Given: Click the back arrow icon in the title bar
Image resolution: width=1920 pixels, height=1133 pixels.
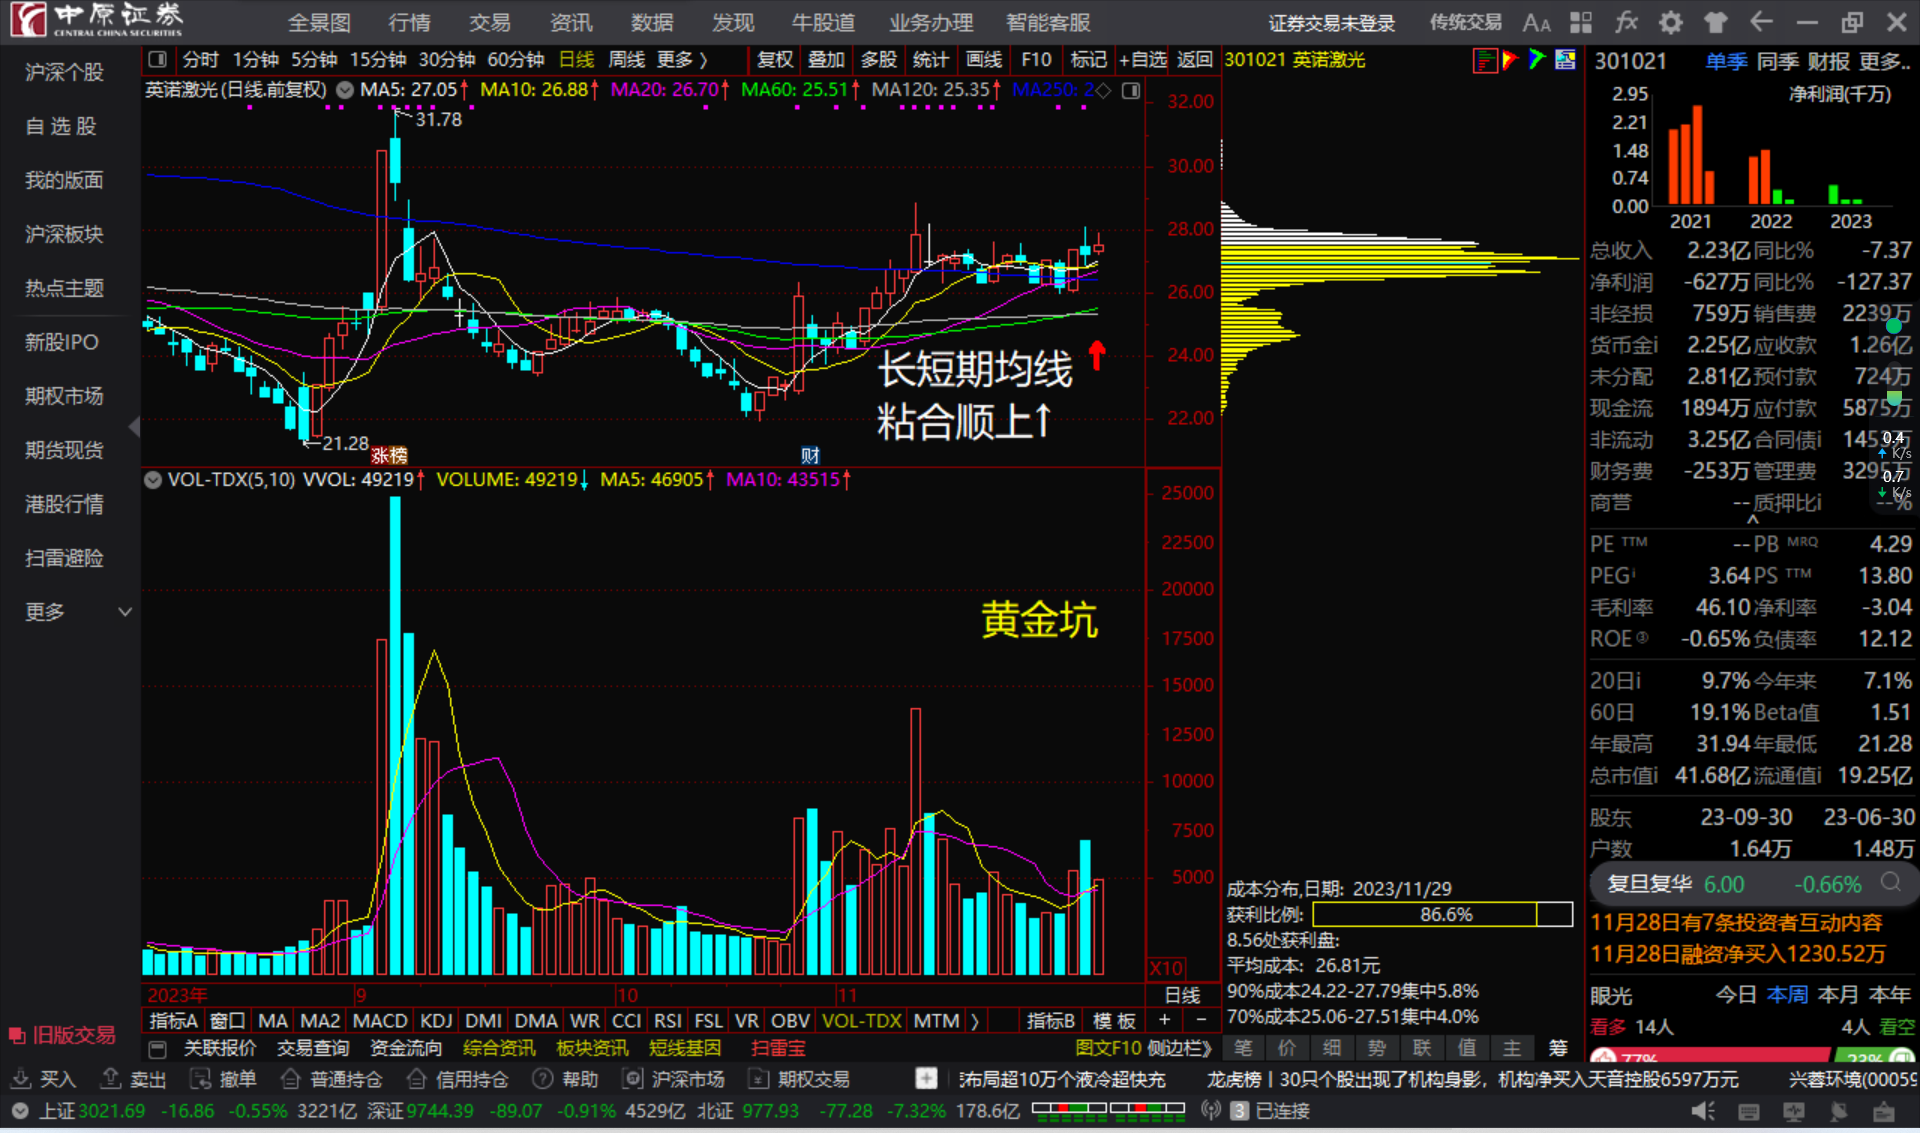Looking at the screenshot, I should [1761, 22].
